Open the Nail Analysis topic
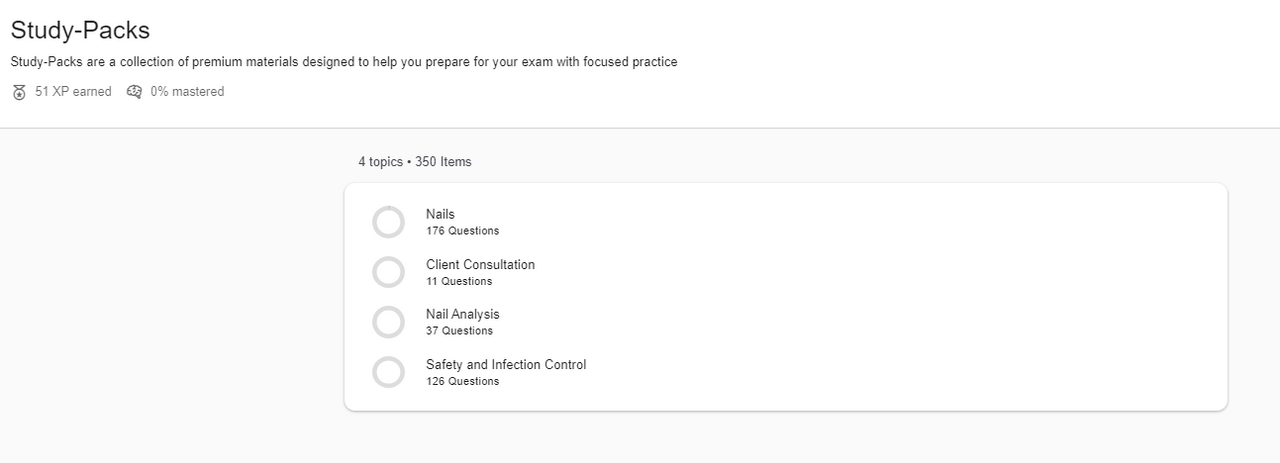The width and height of the screenshot is (1280, 463). [462, 314]
